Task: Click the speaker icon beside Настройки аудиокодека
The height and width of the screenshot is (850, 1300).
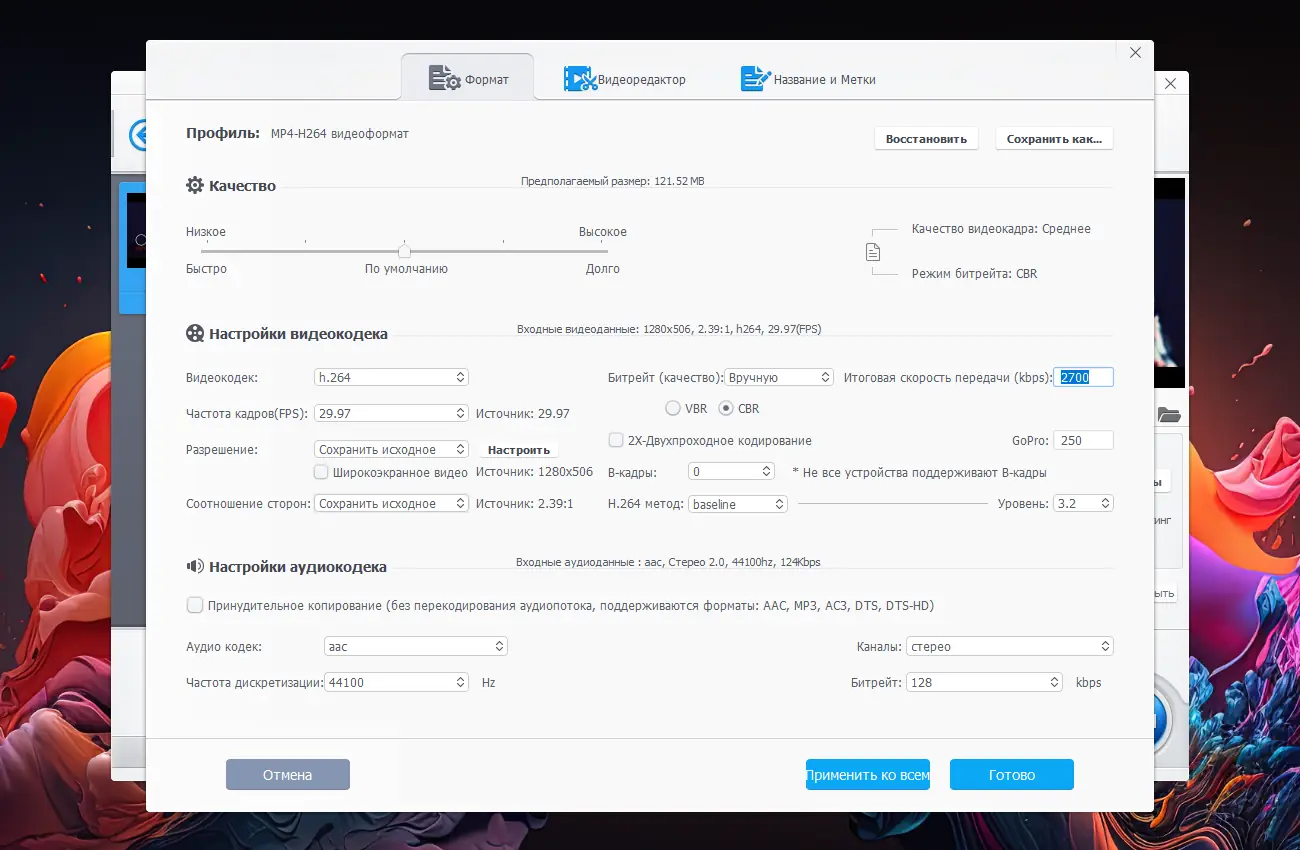Action: 195,566
